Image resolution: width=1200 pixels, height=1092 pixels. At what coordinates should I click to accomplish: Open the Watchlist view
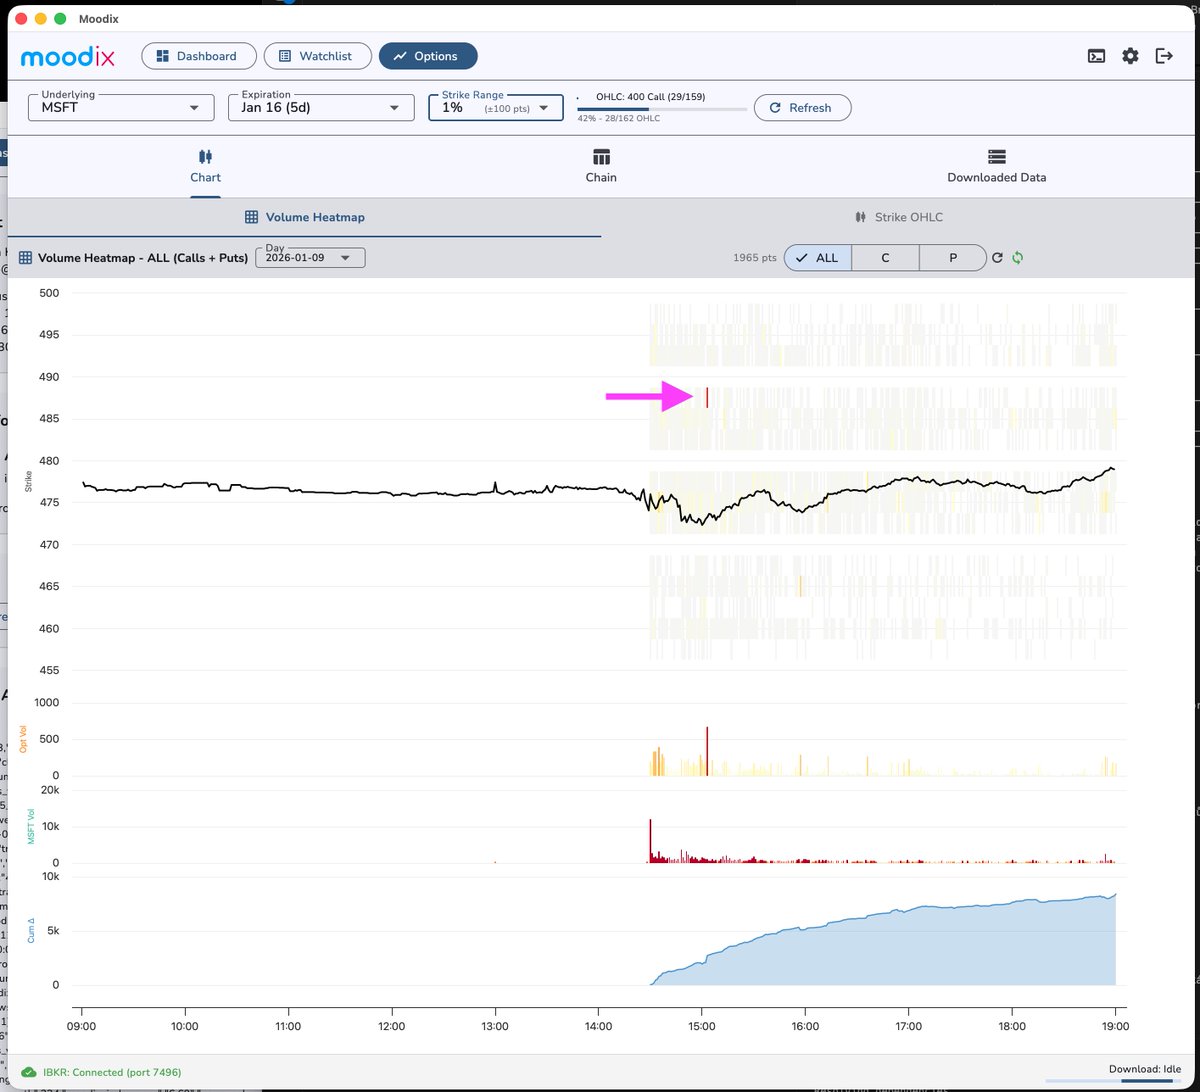(x=318, y=56)
